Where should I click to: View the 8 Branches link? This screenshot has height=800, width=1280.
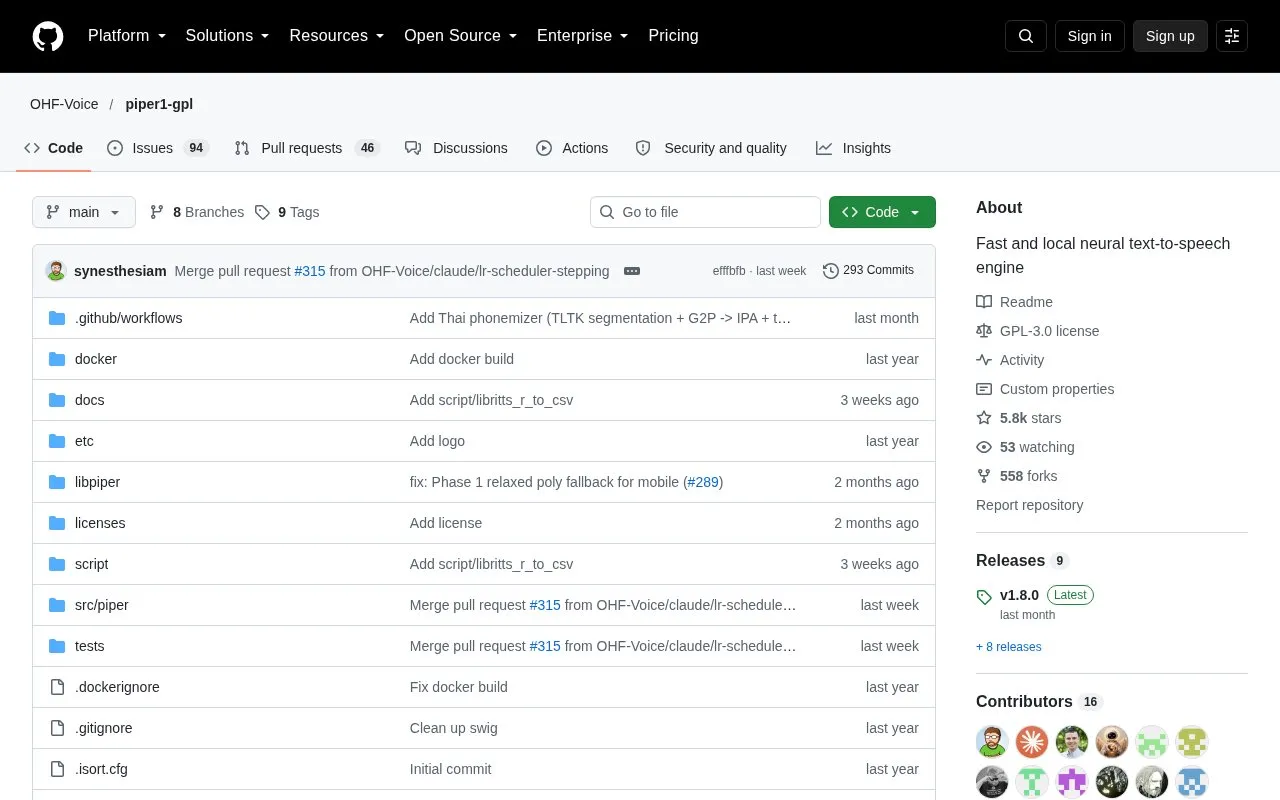tap(197, 212)
